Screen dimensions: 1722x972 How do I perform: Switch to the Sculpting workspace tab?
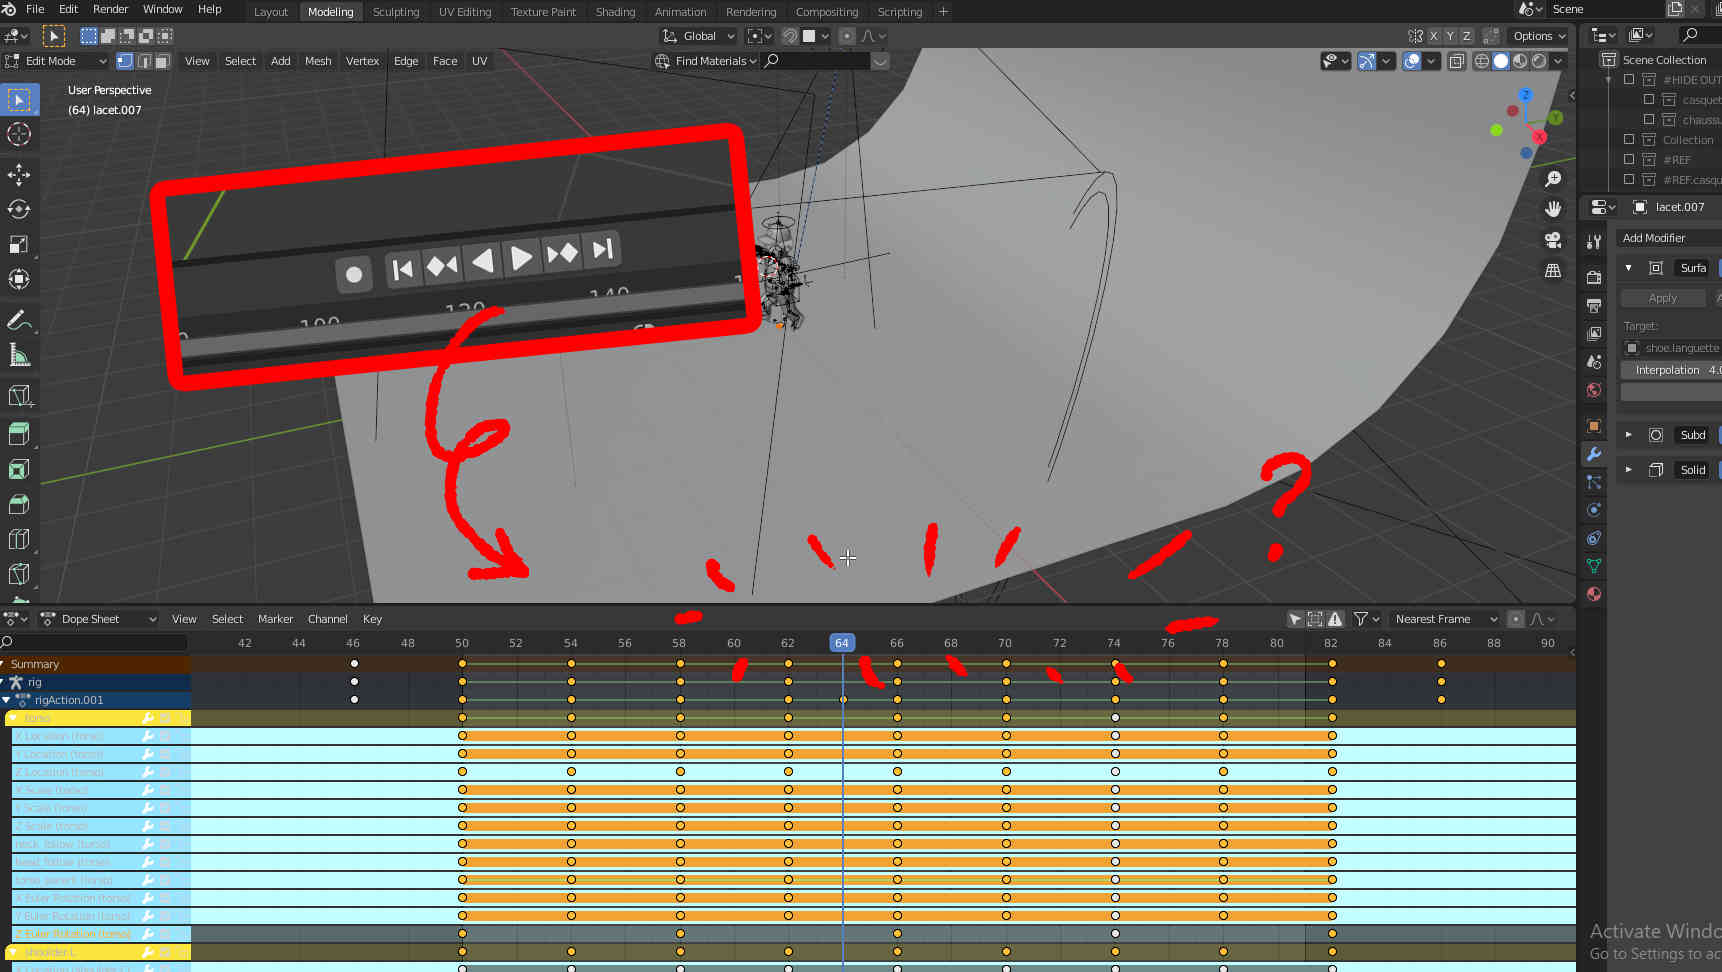click(x=396, y=11)
